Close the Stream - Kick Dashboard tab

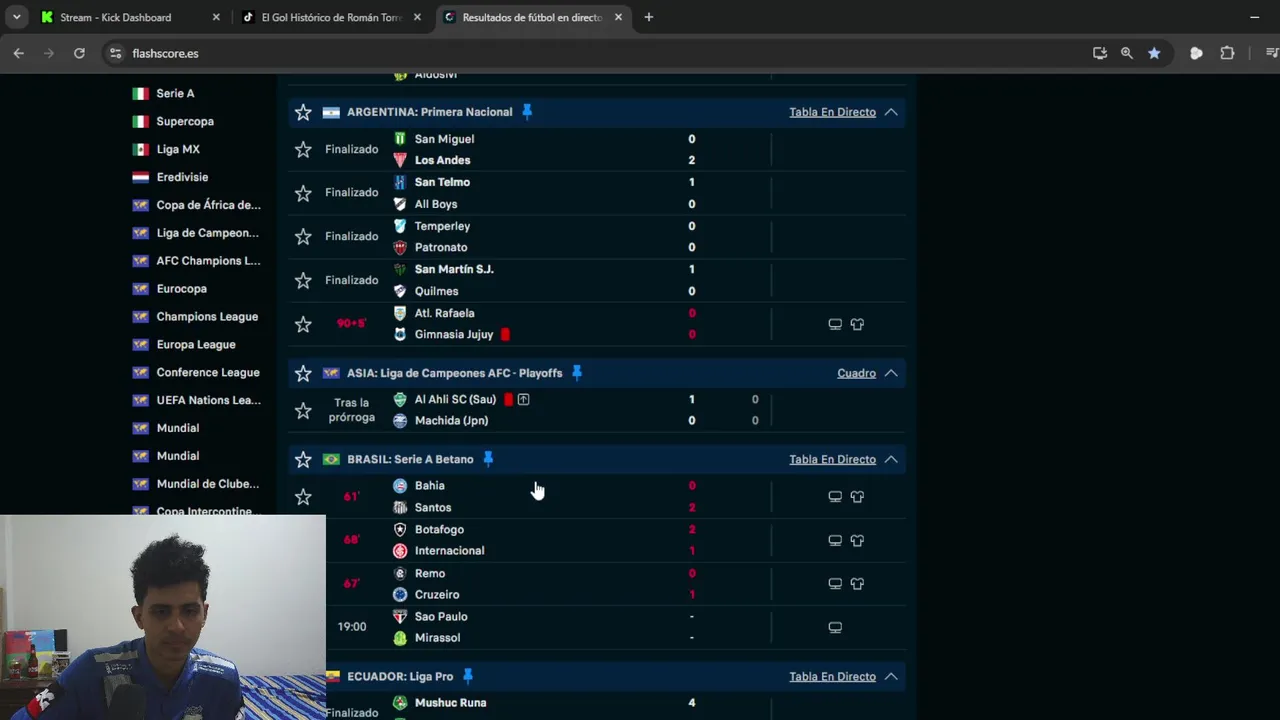click(216, 17)
